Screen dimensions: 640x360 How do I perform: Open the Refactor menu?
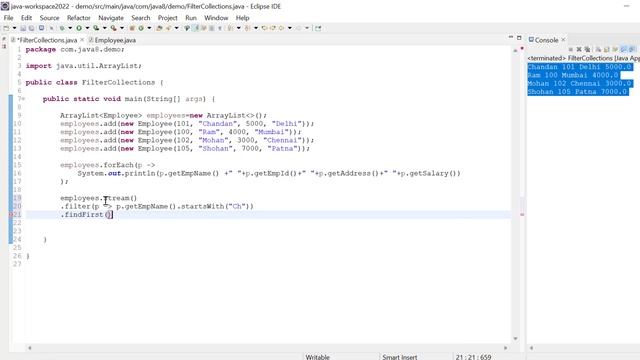78,18
